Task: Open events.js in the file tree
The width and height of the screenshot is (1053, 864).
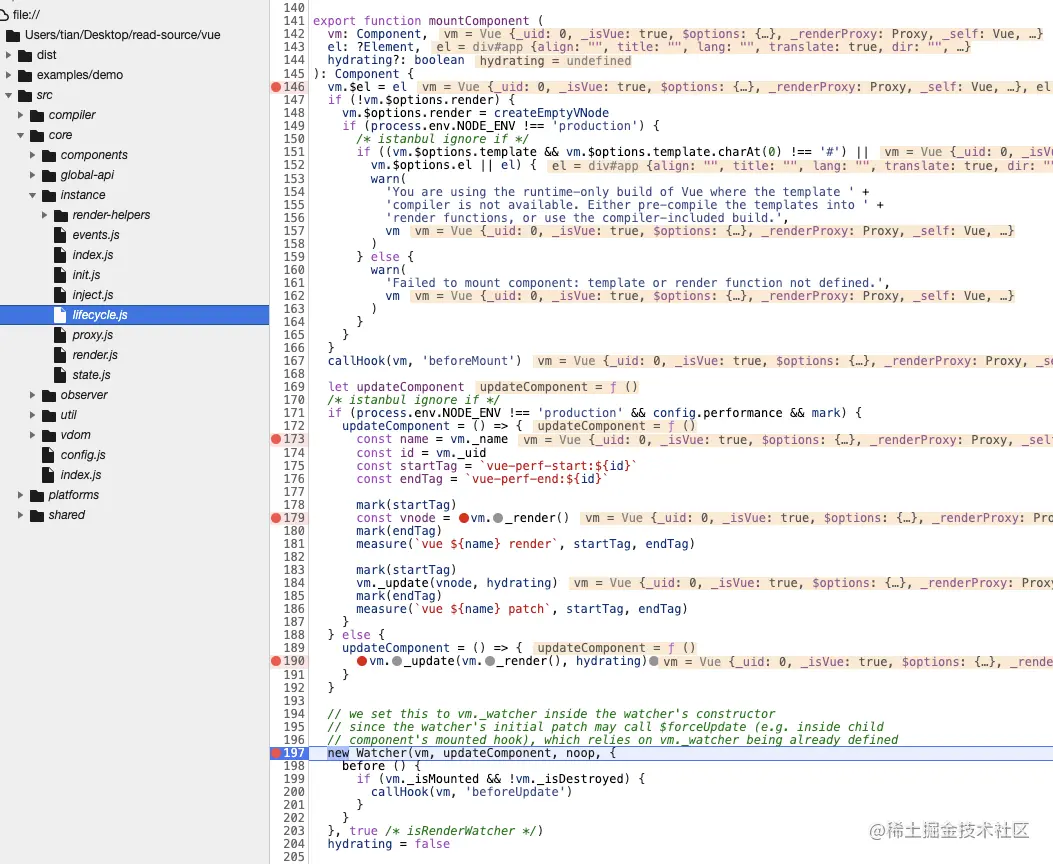Action: (x=96, y=235)
